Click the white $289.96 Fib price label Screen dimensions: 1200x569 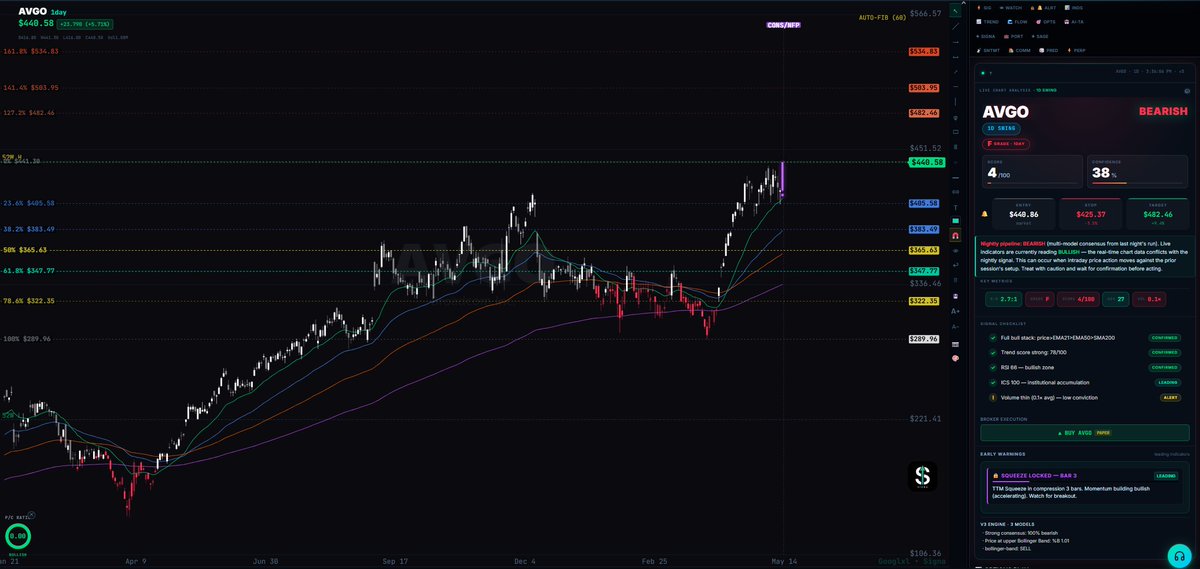[x=923, y=339]
